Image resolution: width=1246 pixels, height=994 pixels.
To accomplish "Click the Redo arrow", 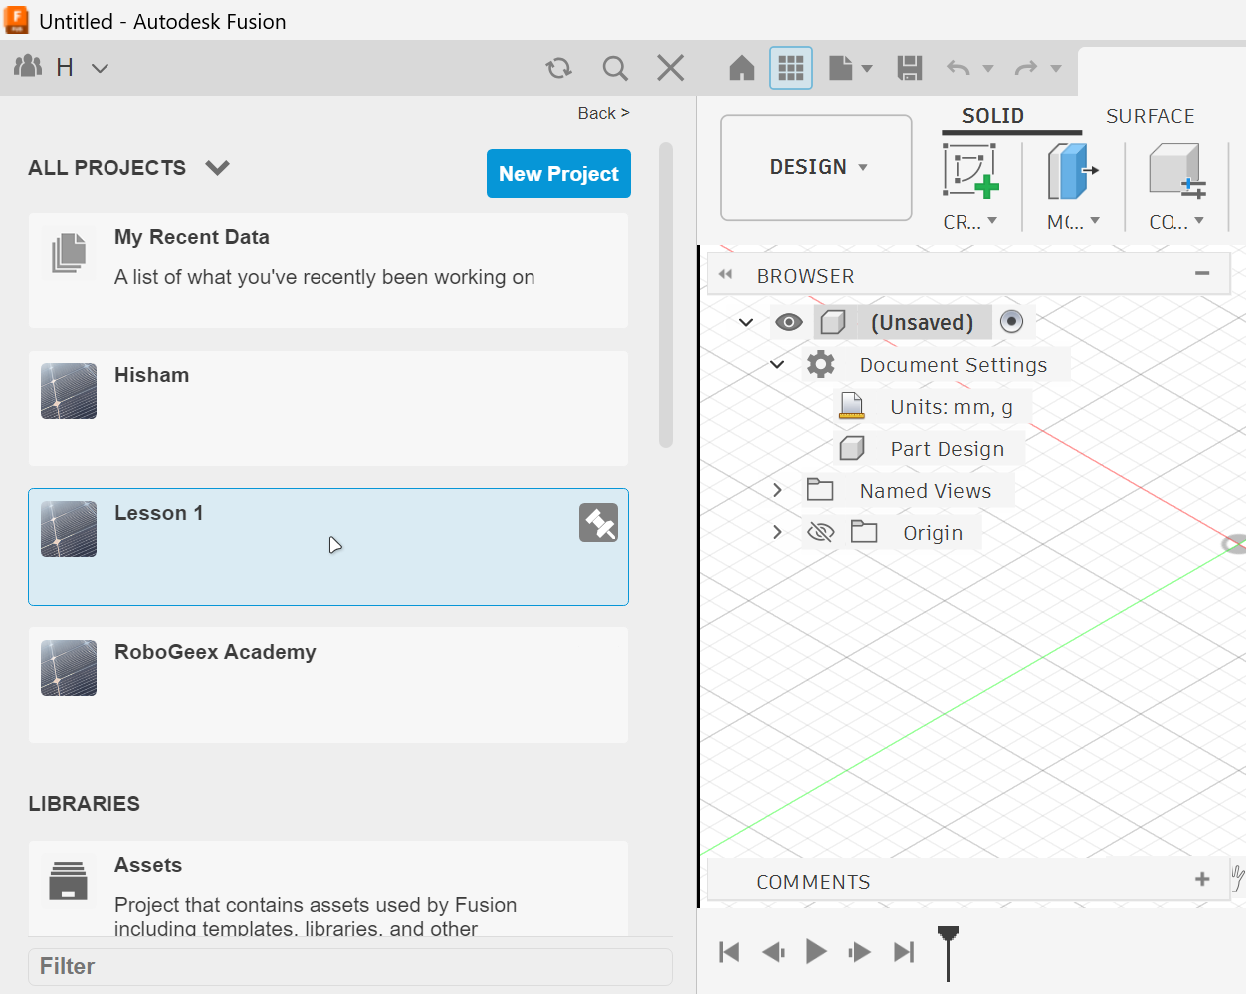I will pyautogui.click(x=1026, y=68).
